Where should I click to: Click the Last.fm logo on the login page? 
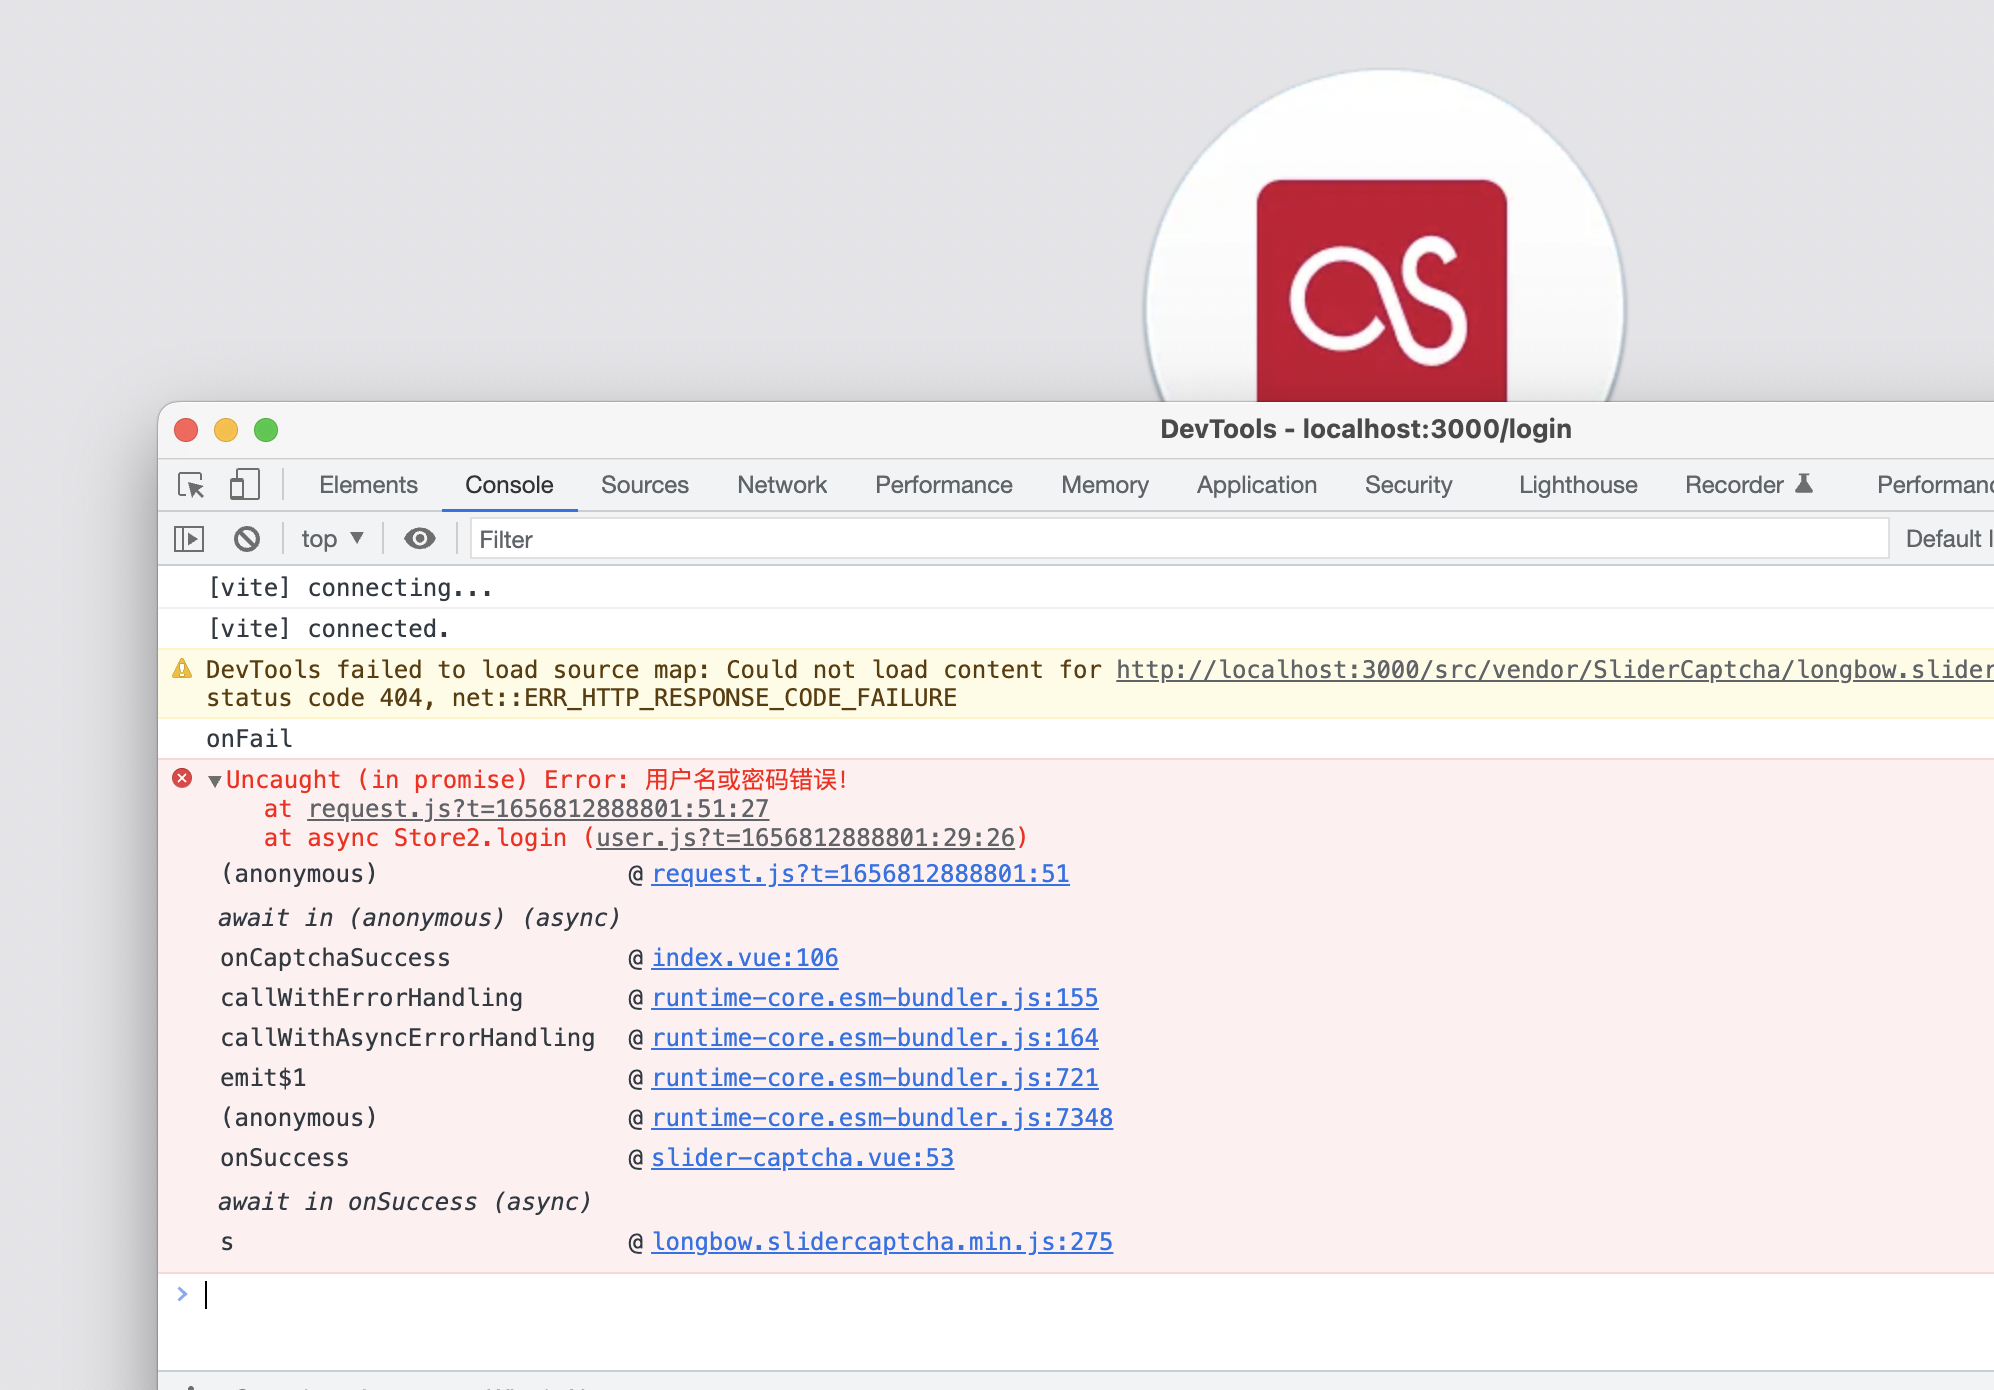1381,290
